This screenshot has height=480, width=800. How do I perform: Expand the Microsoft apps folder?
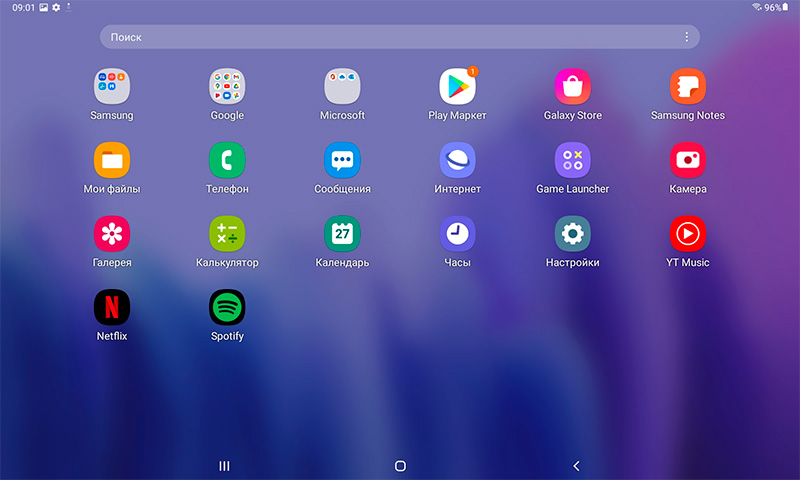(x=342, y=87)
